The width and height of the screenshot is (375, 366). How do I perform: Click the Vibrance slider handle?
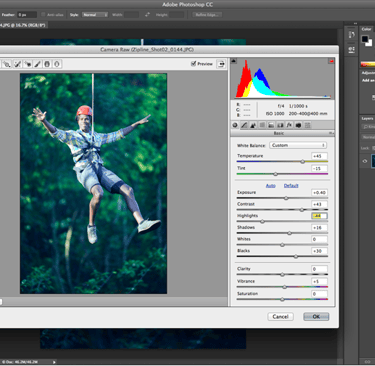click(284, 287)
